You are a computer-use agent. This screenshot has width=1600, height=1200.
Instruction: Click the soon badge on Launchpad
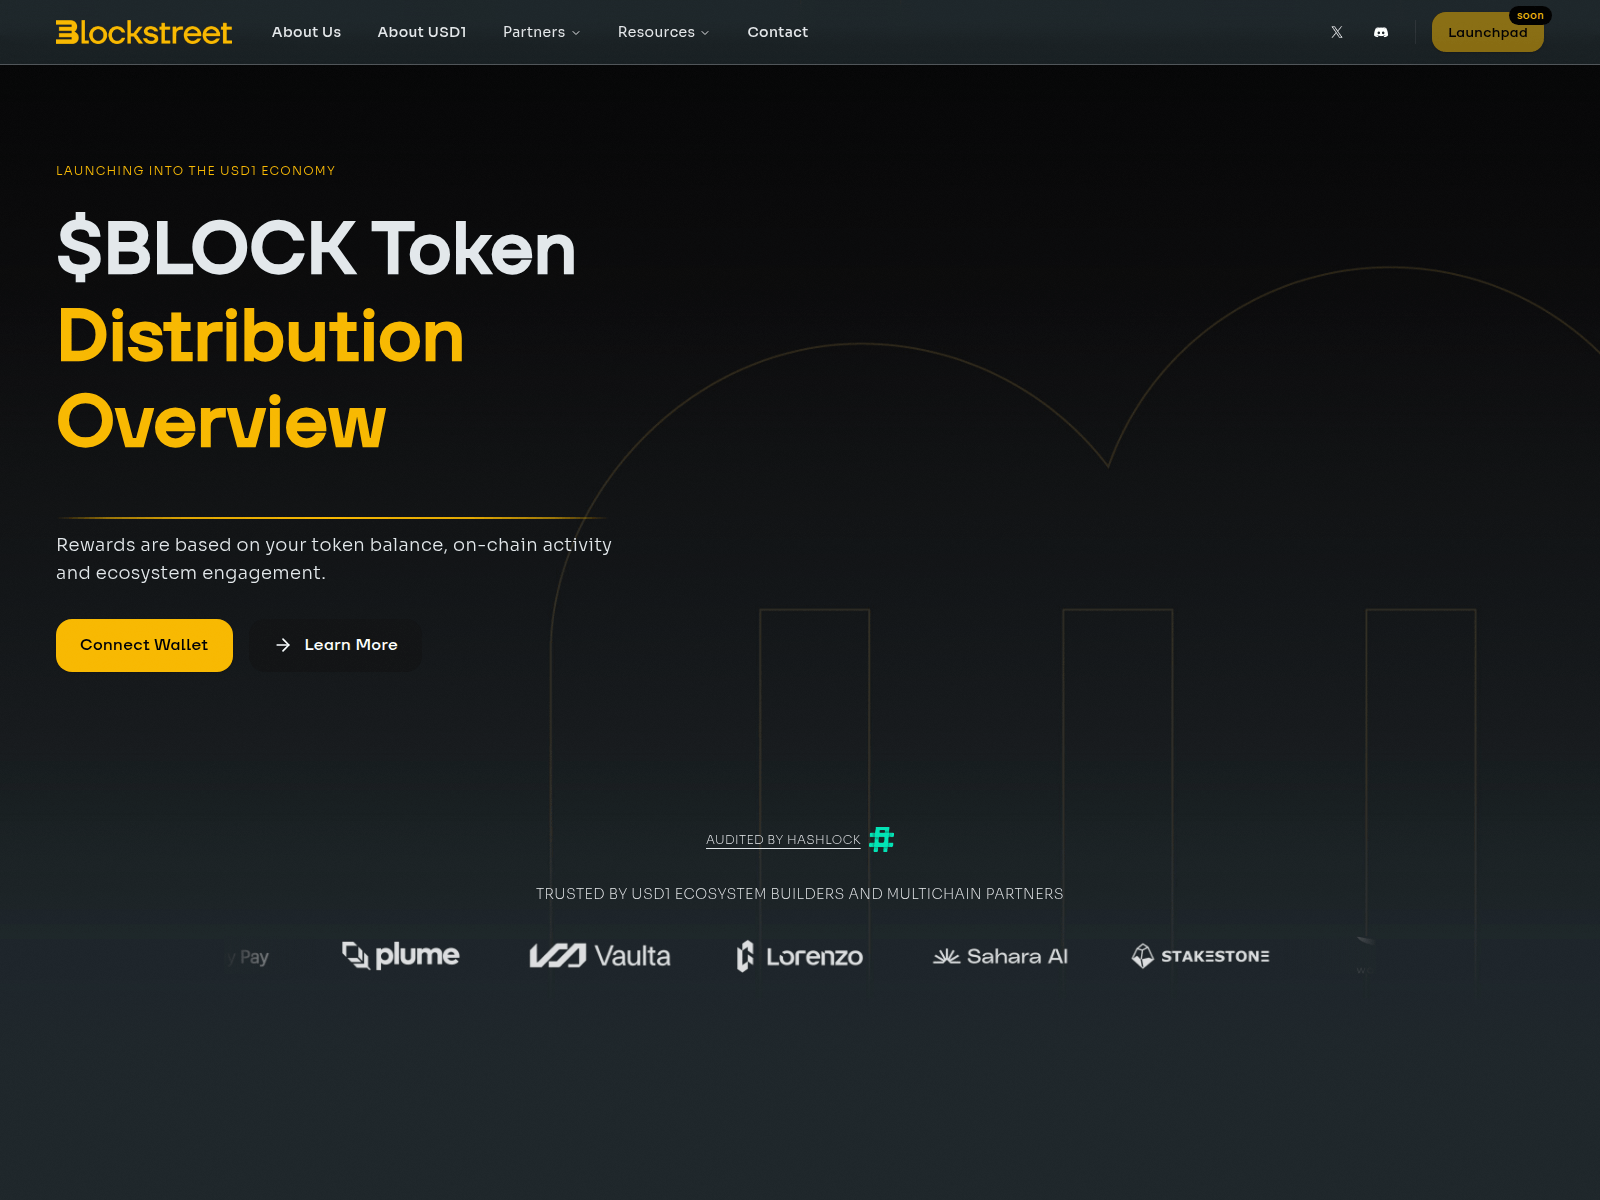(1530, 16)
